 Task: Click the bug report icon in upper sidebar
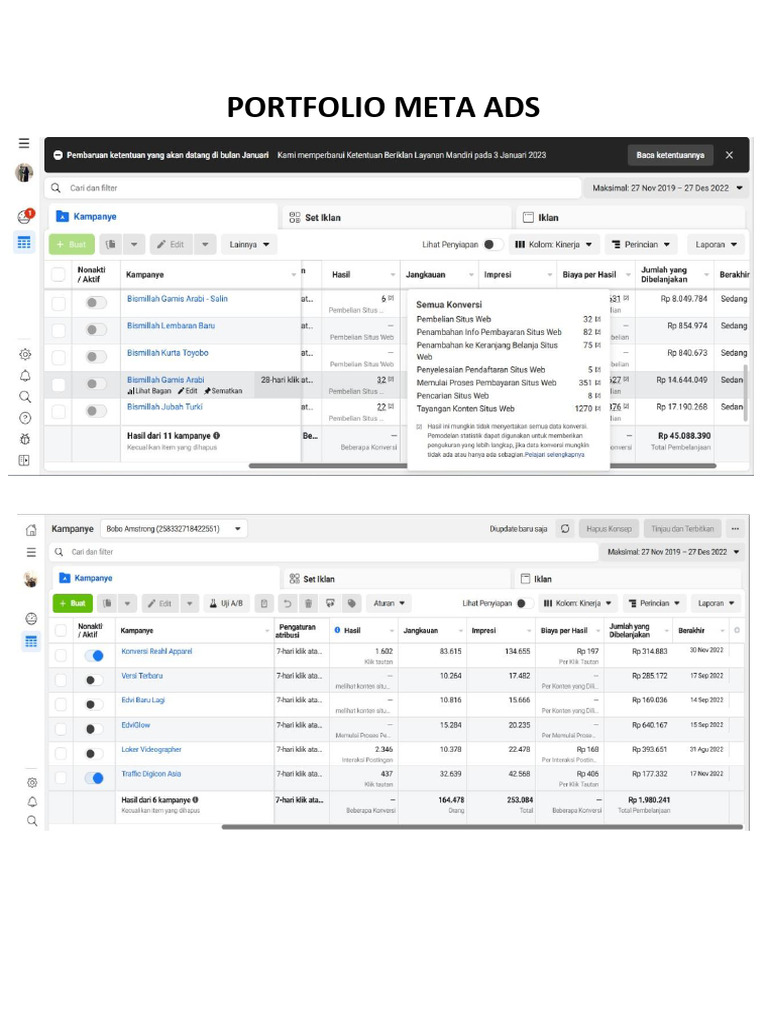click(25, 439)
